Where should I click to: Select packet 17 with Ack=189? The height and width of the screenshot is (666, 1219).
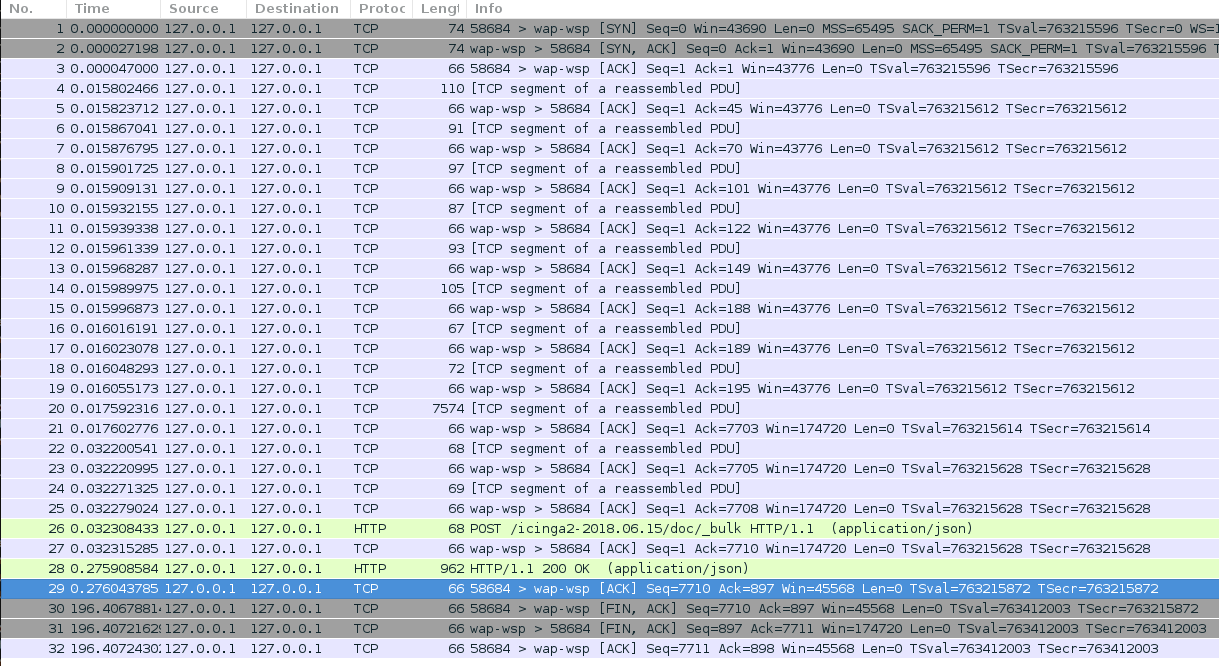click(x=609, y=348)
